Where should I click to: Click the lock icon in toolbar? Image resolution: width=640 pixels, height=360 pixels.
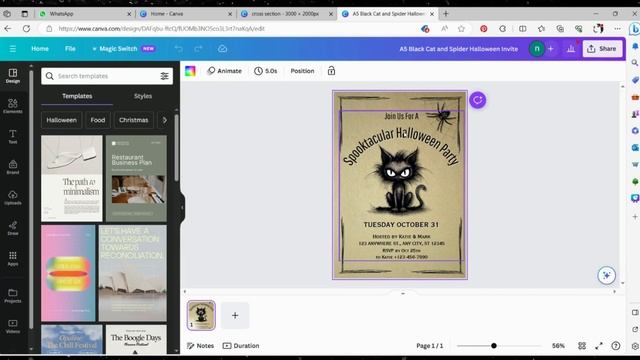coord(331,71)
